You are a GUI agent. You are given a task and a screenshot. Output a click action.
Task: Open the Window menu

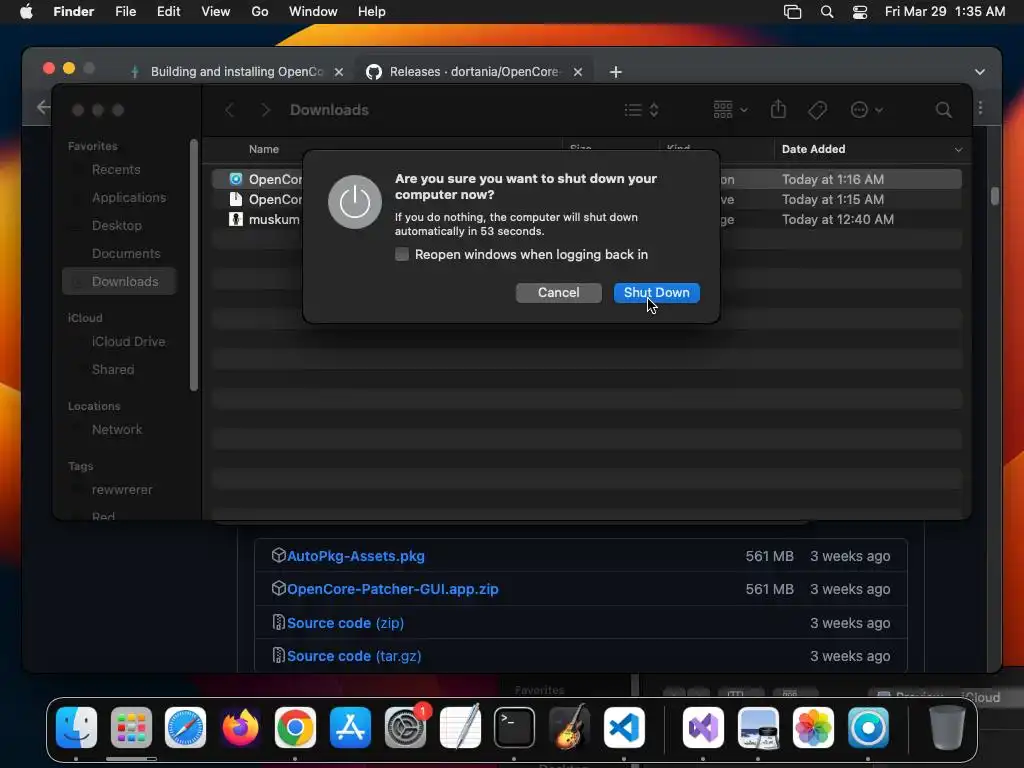click(313, 12)
